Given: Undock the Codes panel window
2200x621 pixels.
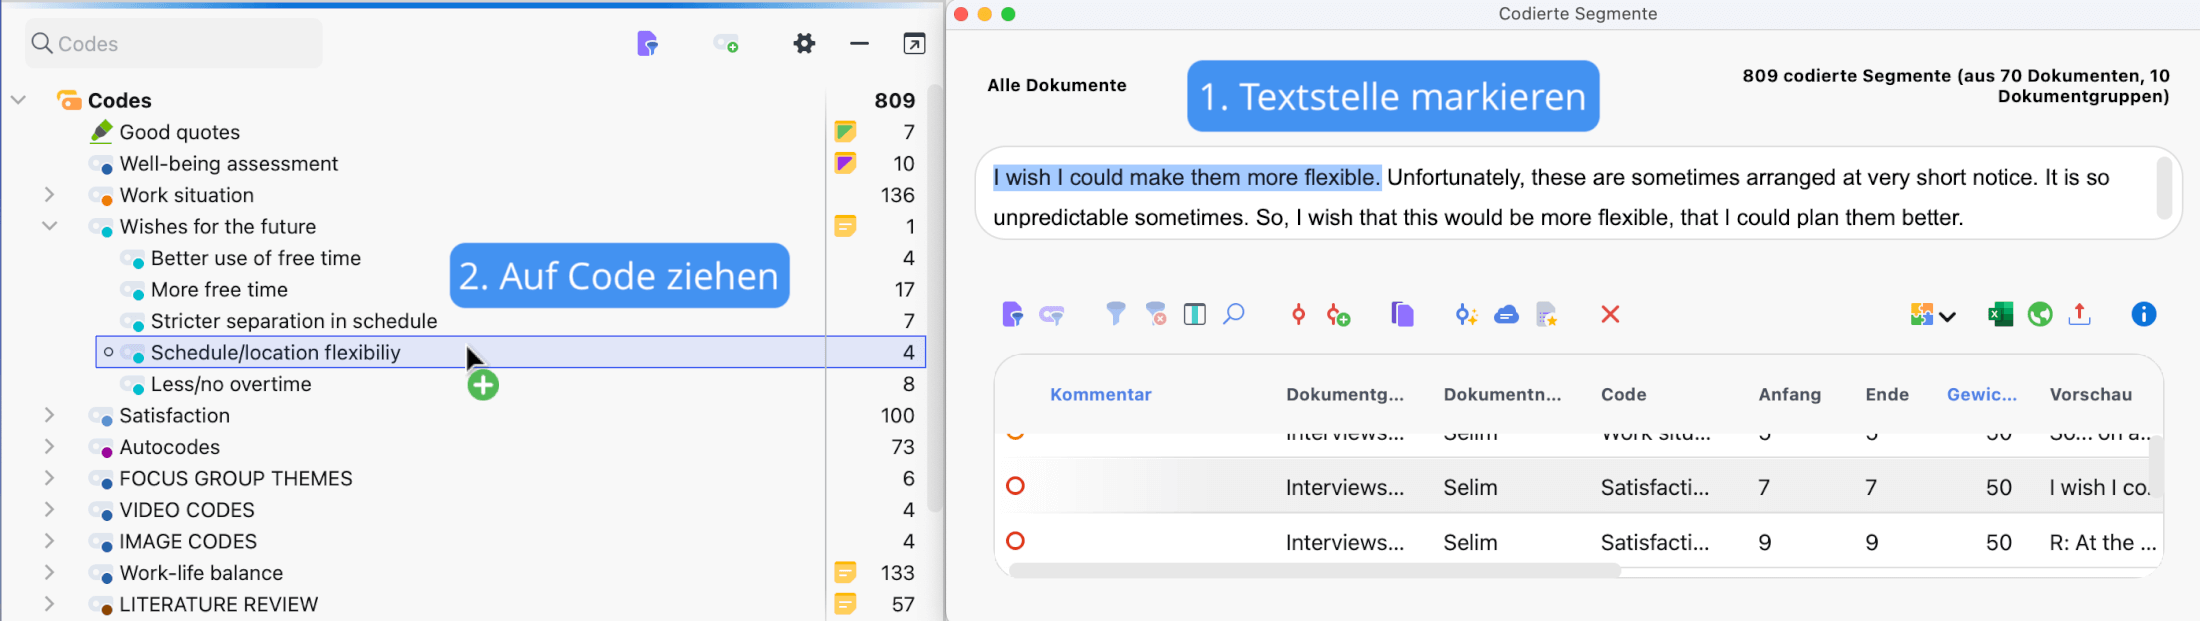Looking at the screenshot, I should pos(914,44).
